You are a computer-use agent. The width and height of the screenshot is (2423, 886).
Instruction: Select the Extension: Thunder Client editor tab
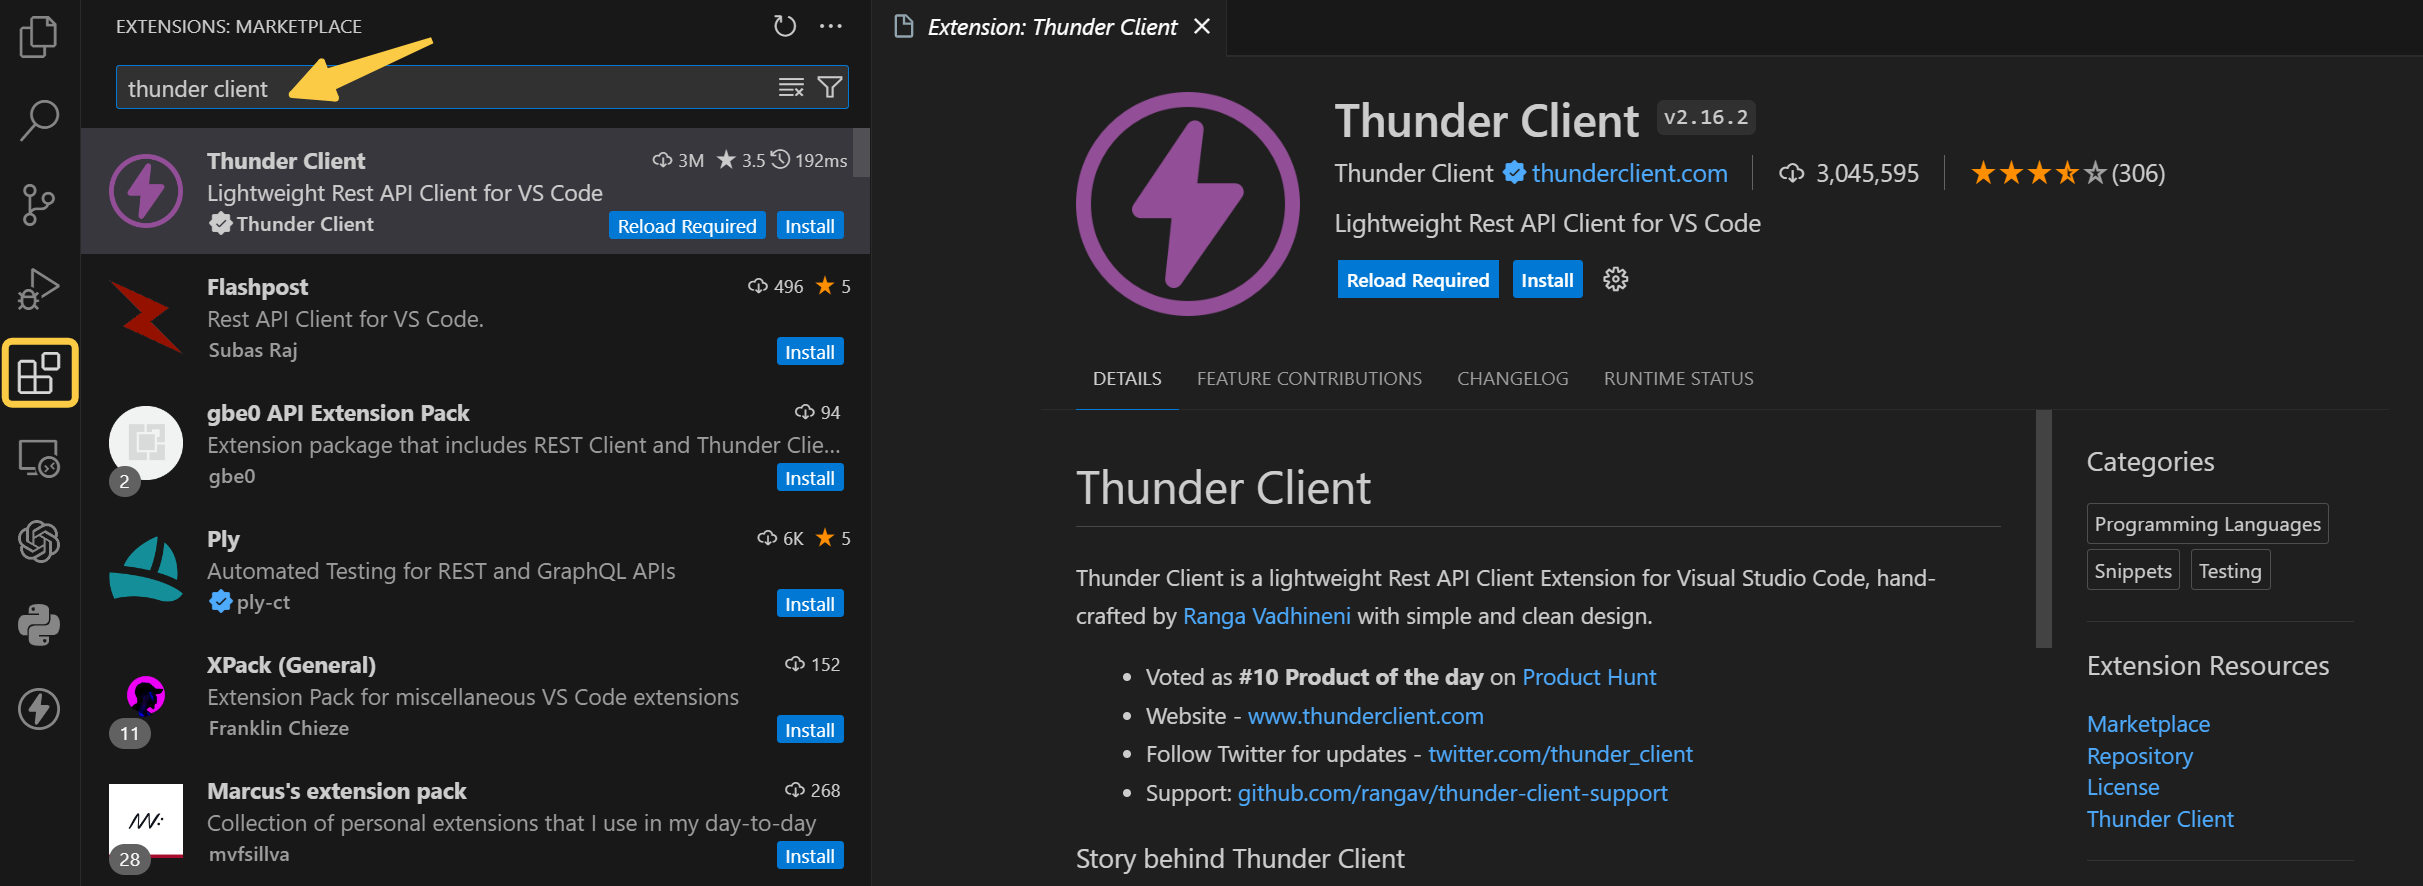pos(1051,27)
